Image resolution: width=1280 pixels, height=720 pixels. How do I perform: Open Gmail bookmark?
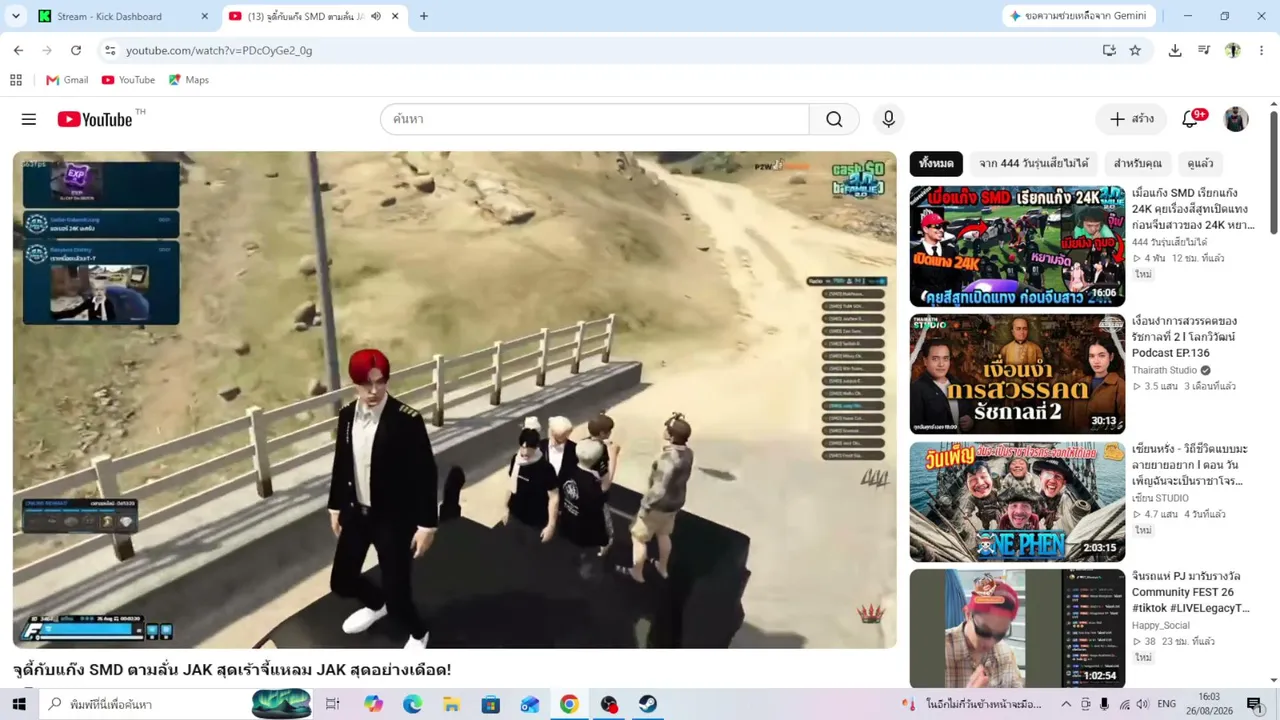tap(67, 80)
